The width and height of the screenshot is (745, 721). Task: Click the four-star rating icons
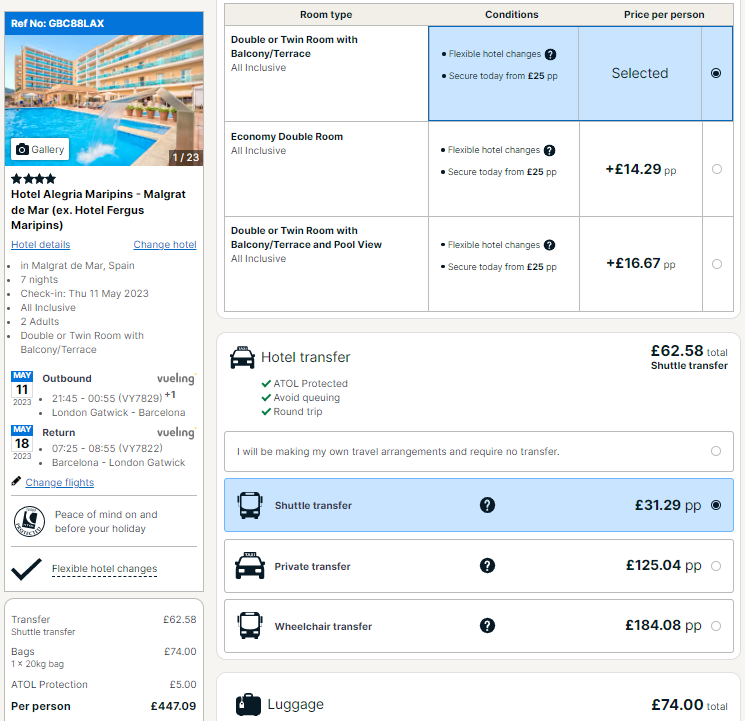[33, 179]
